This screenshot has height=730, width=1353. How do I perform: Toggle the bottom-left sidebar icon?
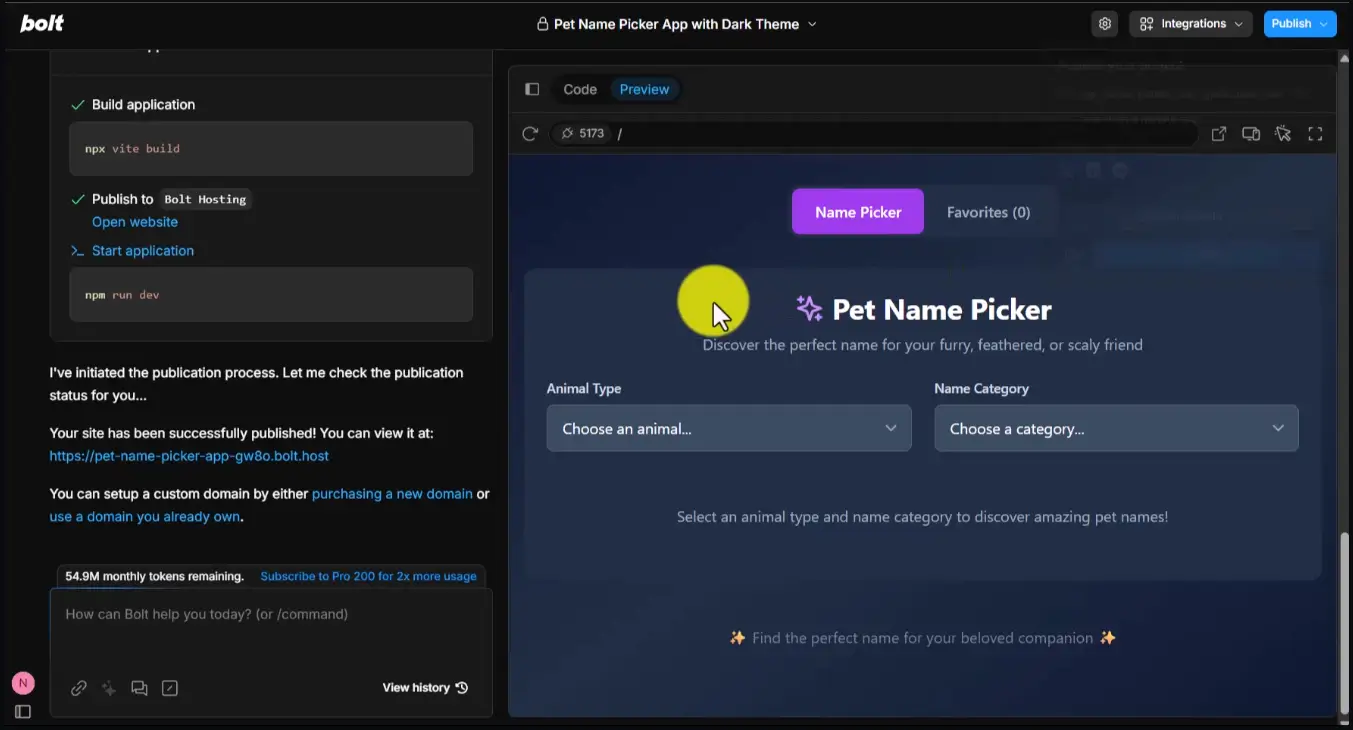(23, 712)
